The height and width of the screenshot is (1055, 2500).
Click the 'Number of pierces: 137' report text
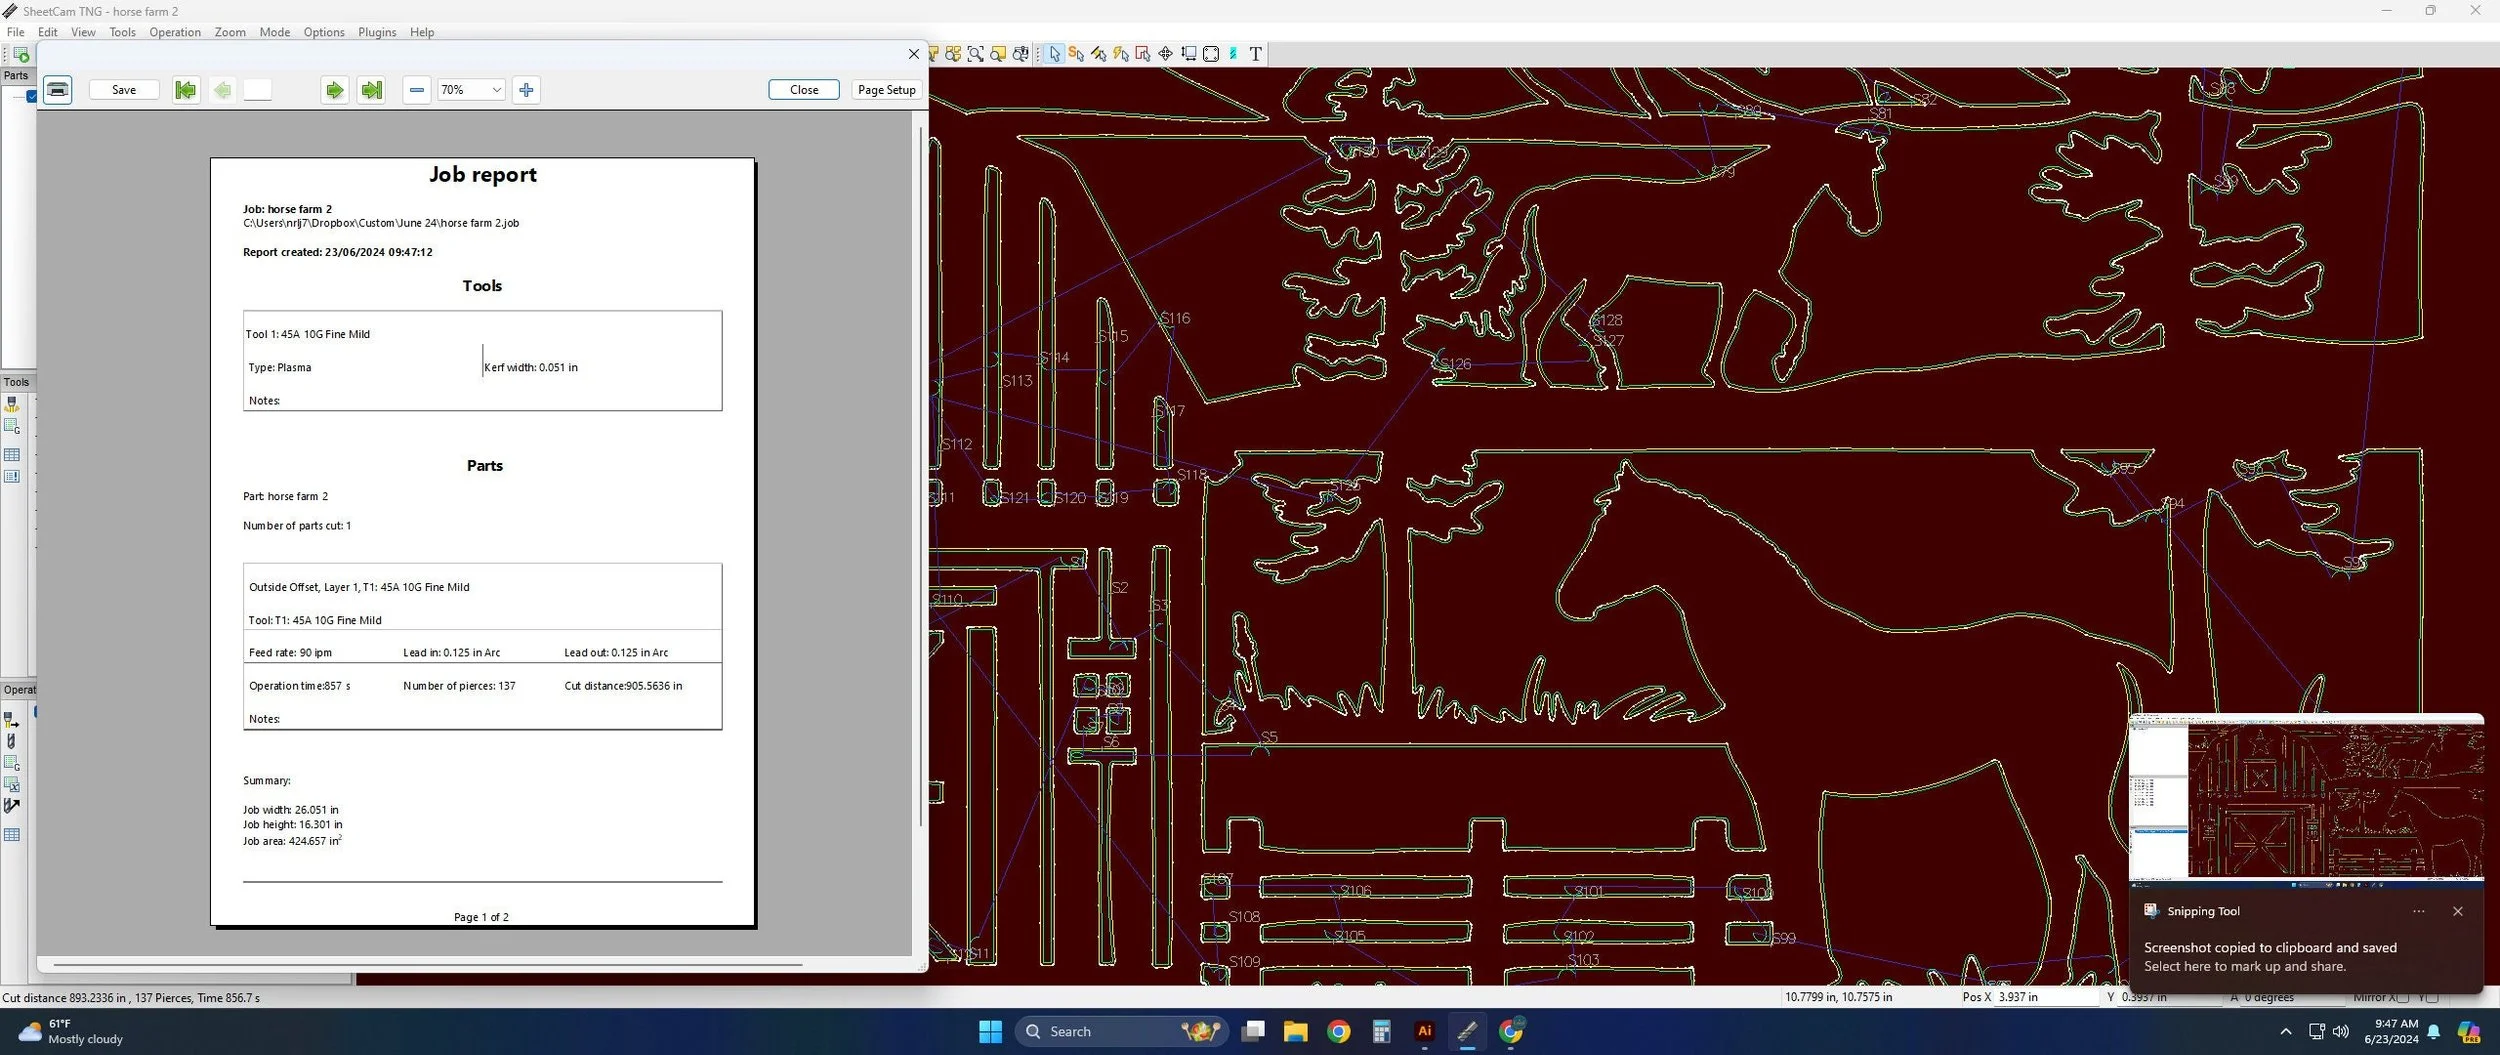(459, 686)
